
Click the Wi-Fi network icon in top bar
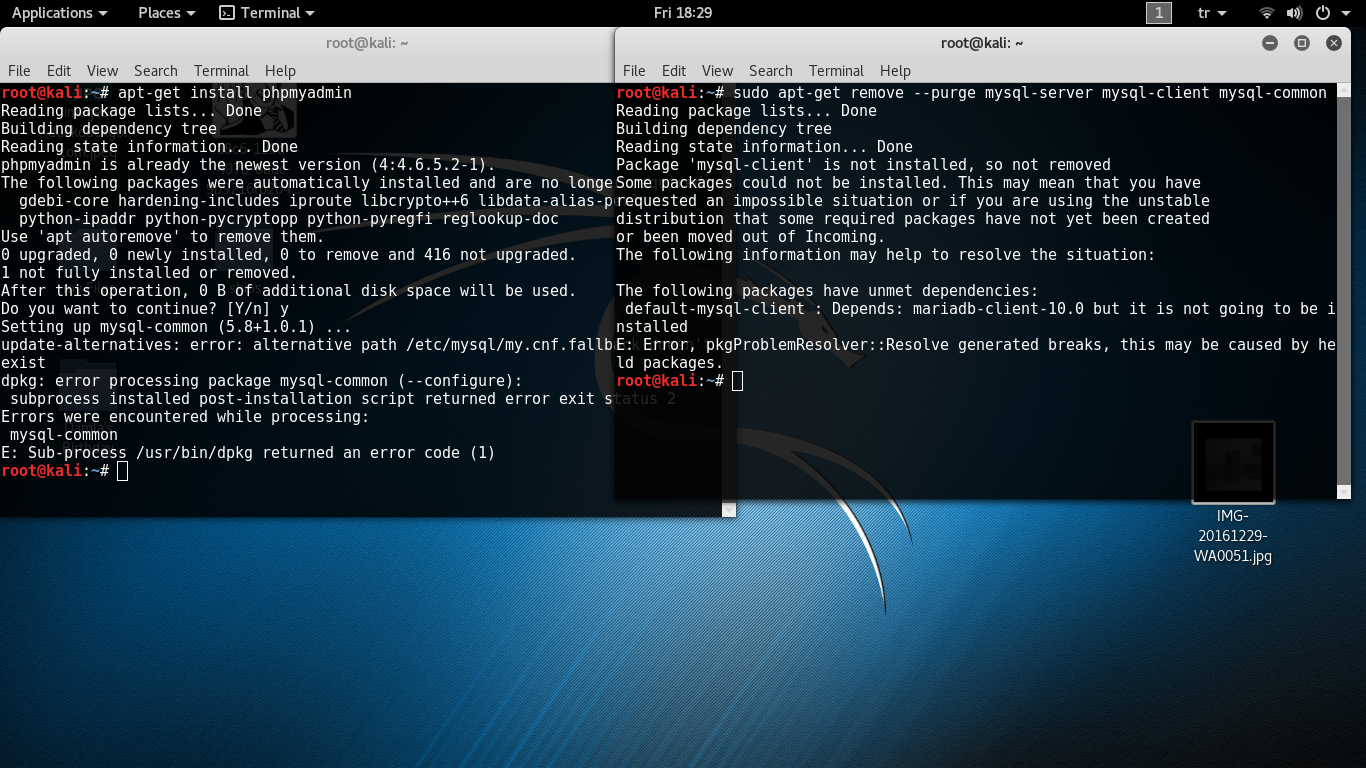1267,13
